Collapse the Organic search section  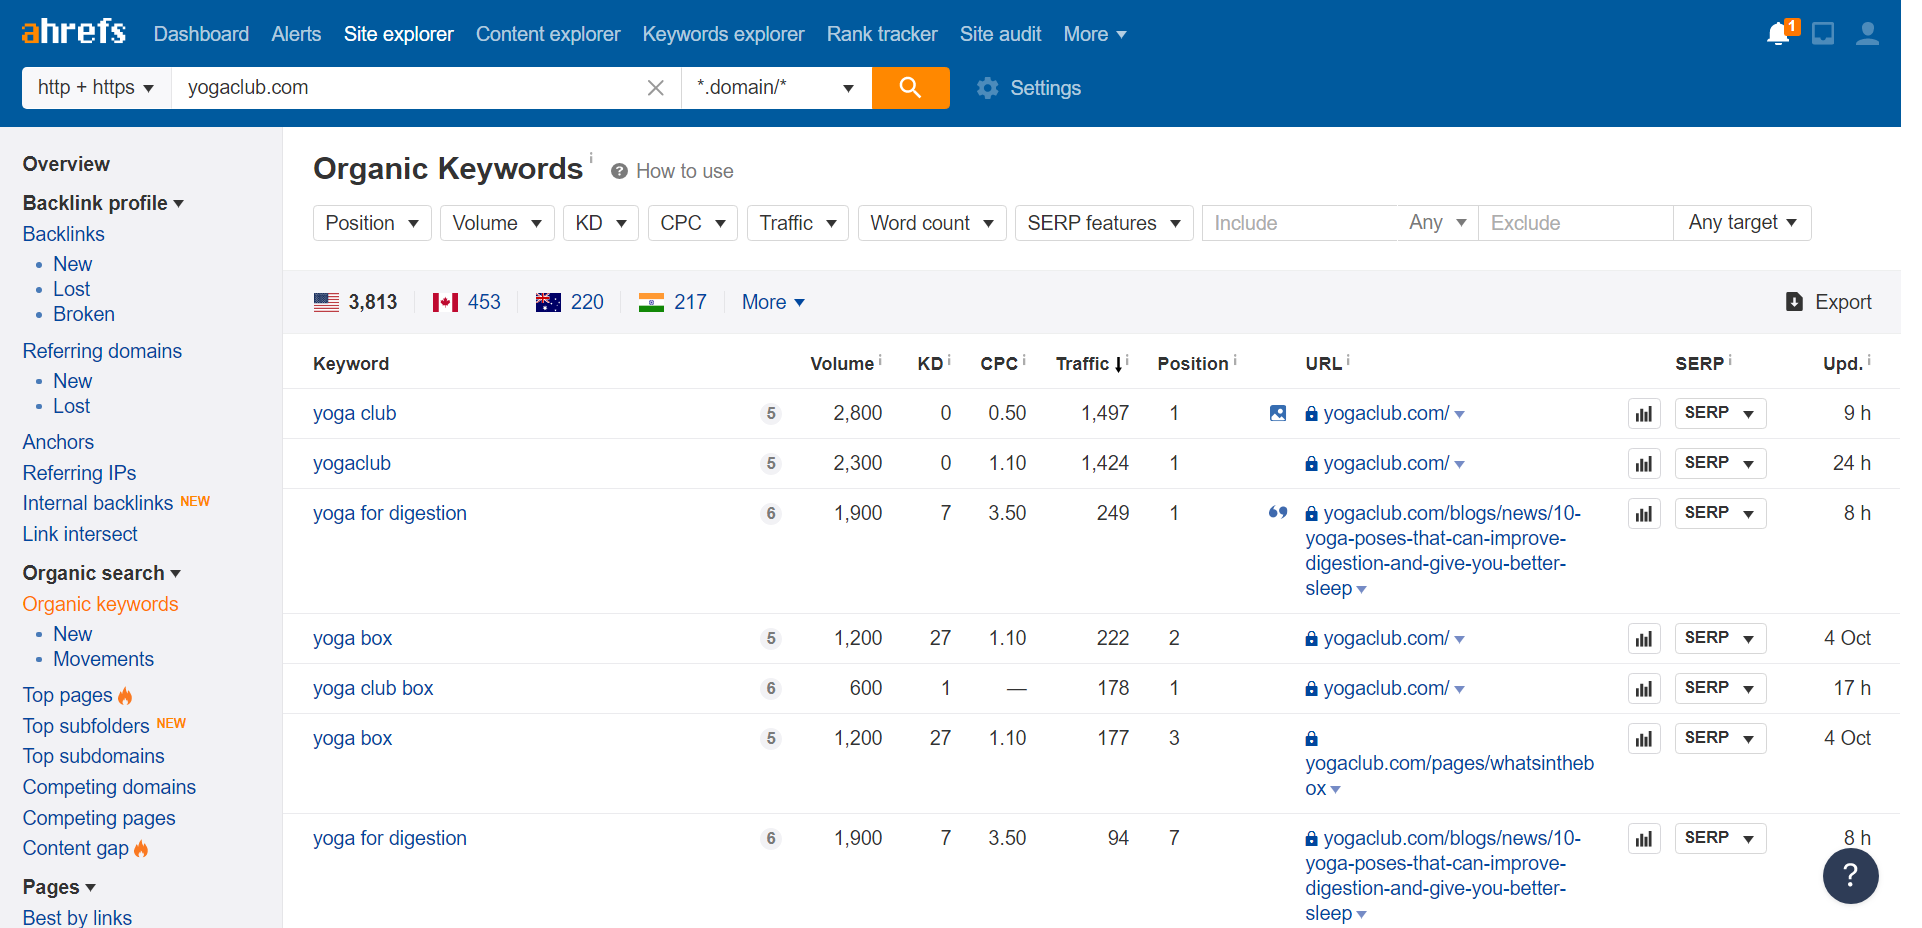click(x=102, y=573)
